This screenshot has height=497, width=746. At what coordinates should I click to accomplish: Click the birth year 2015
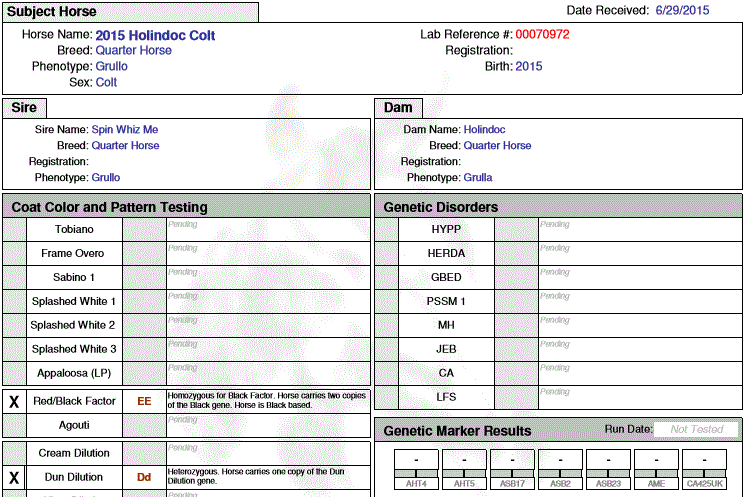click(x=529, y=66)
